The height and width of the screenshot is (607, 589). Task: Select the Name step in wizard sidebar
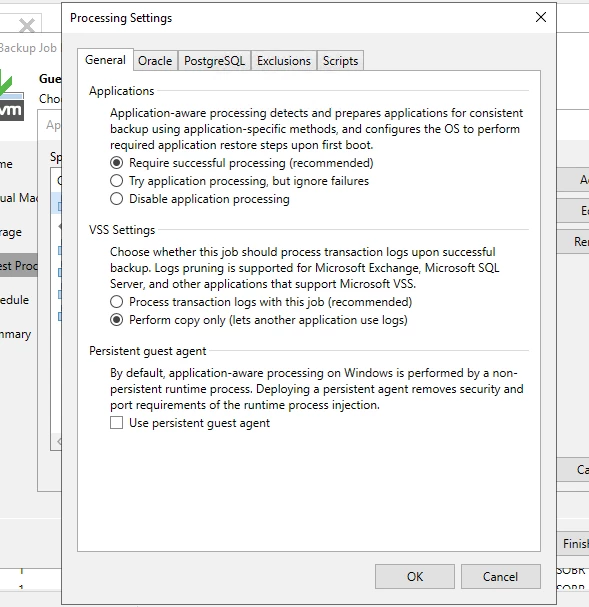[x=6, y=164]
